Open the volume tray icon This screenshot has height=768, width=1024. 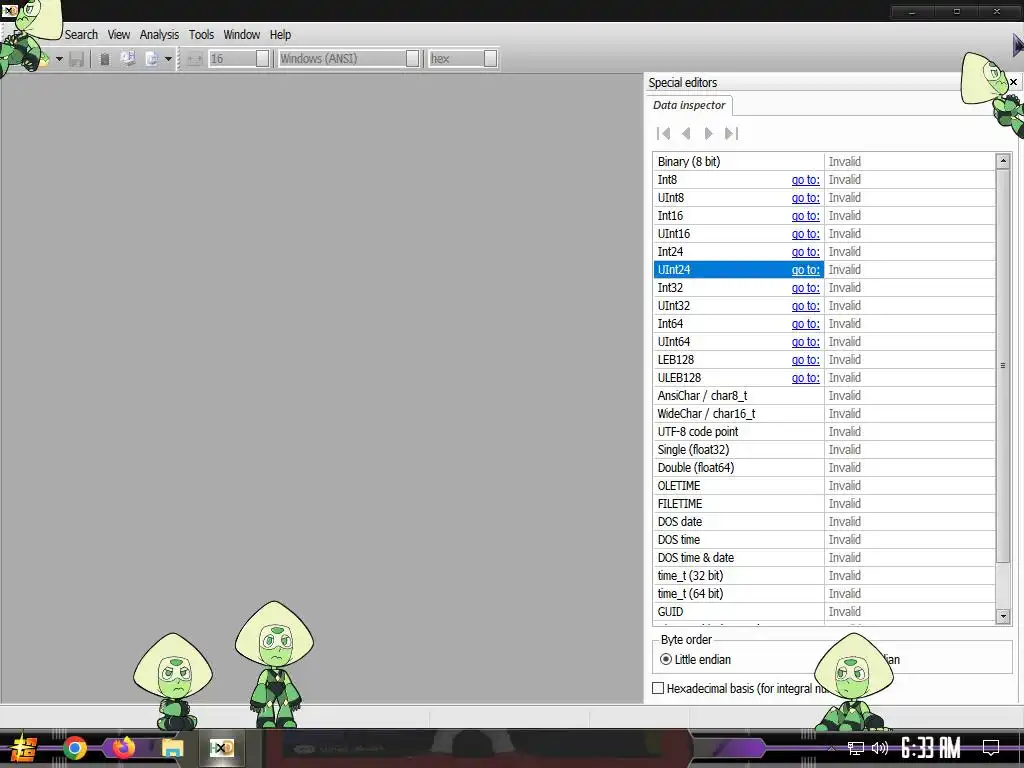coord(880,748)
